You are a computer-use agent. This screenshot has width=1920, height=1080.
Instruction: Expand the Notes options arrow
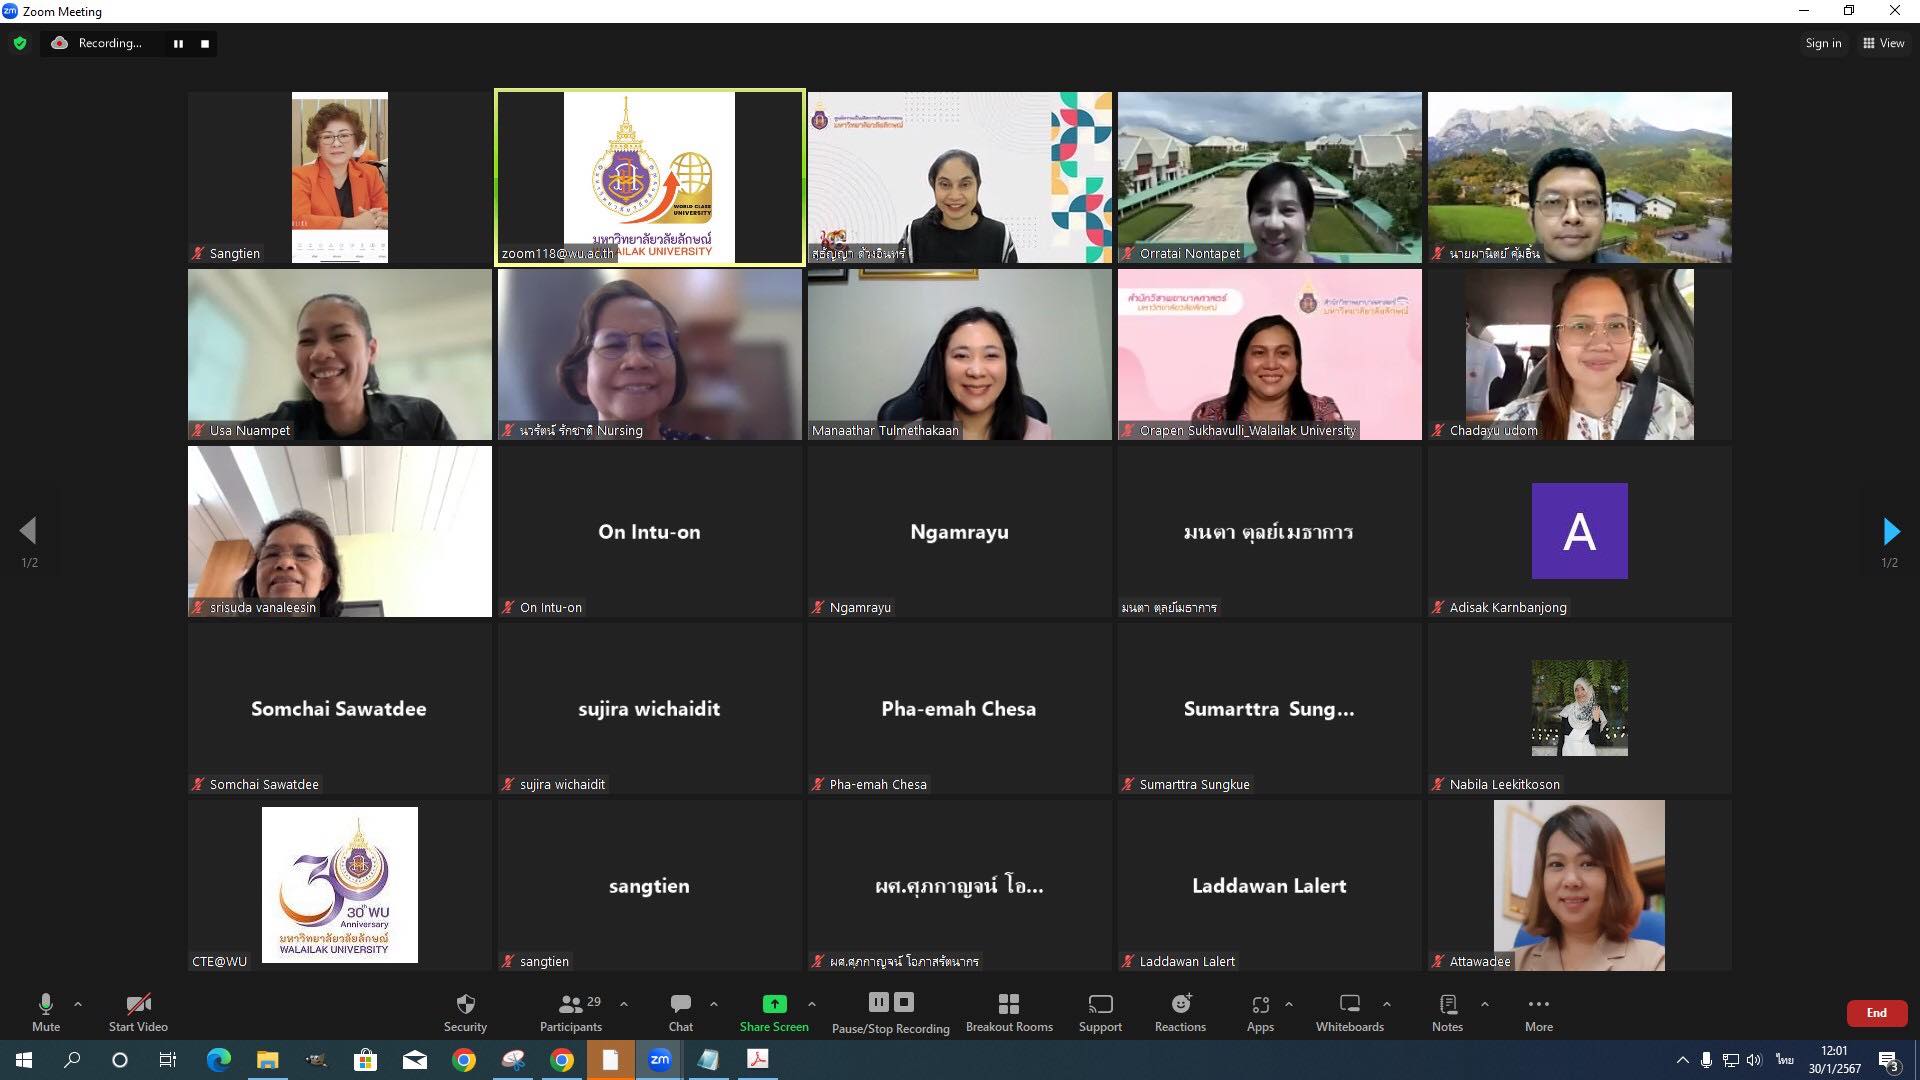click(1485, 1004)
